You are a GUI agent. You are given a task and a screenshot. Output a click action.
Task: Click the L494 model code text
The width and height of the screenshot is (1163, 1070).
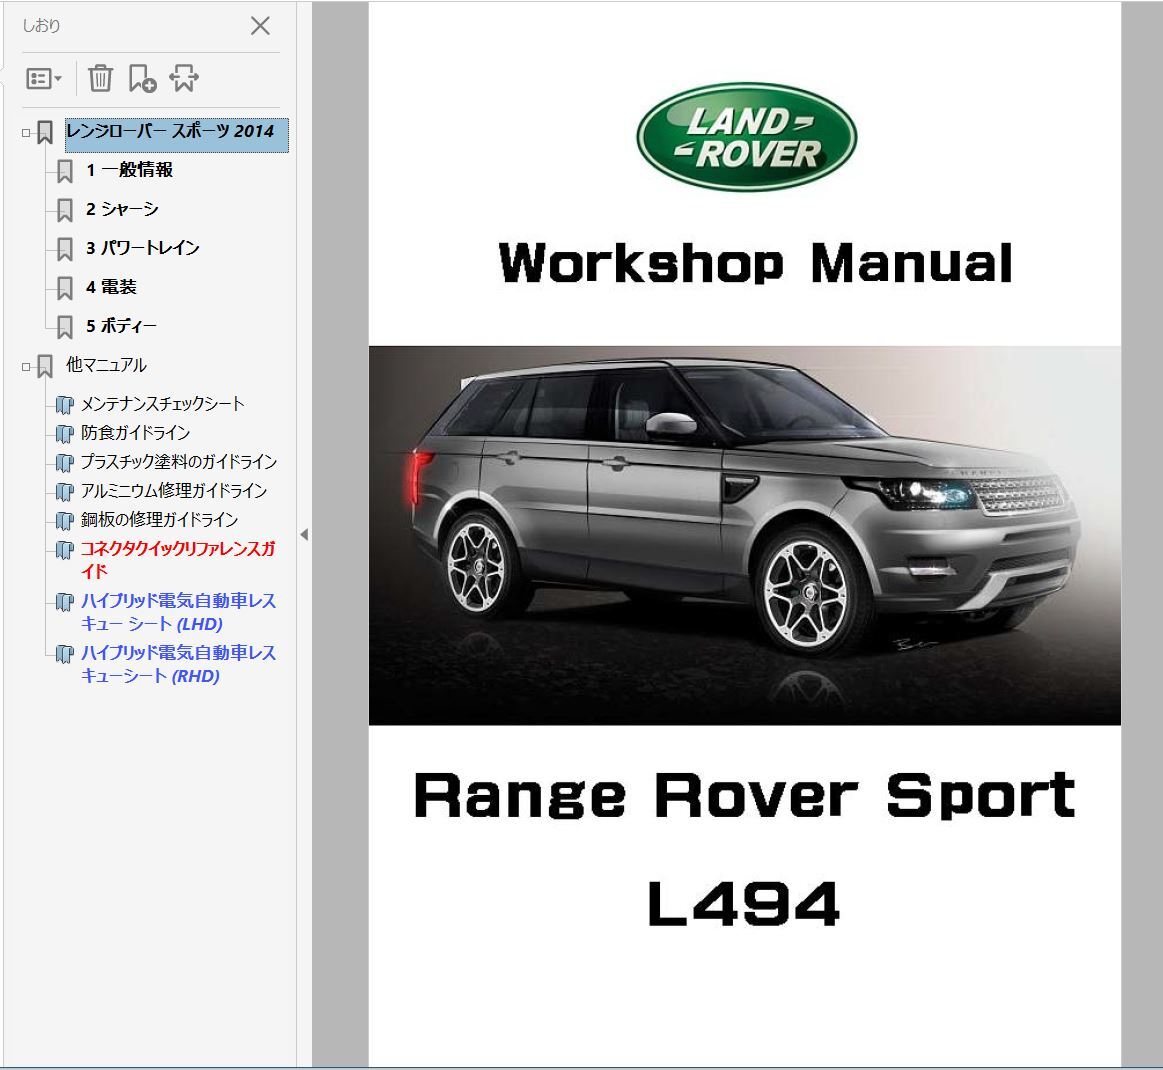coord(743,904)
